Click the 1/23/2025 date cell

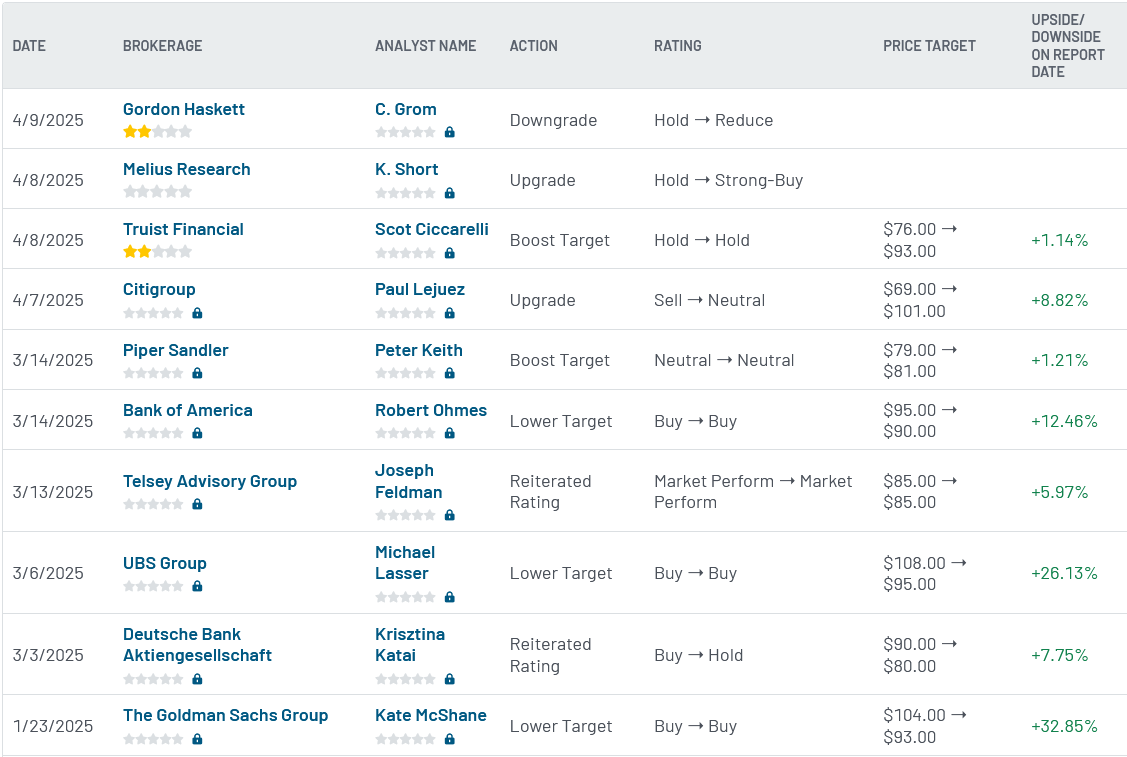point(52,726)
